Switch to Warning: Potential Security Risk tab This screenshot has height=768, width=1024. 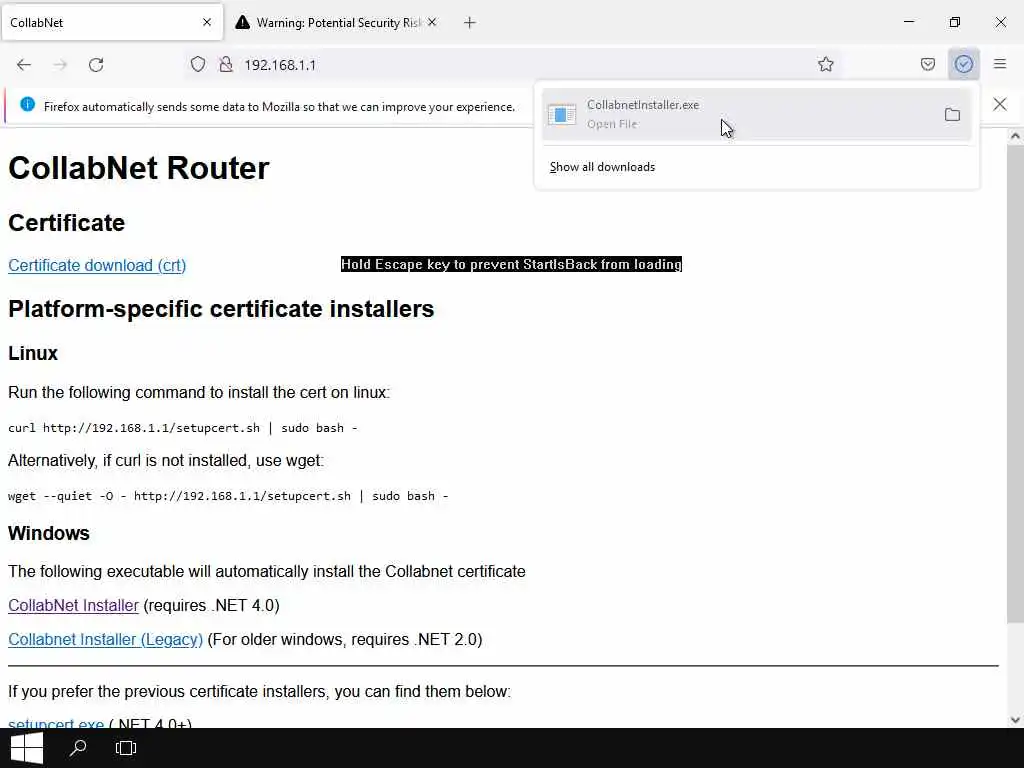[336, 23]
